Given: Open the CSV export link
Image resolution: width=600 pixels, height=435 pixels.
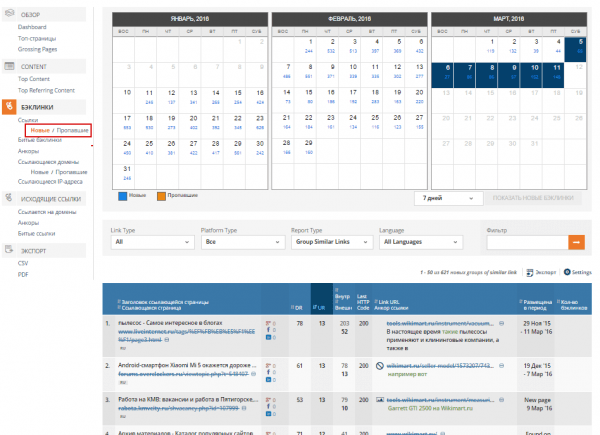Looking at the screenshot, I should 23,263.
